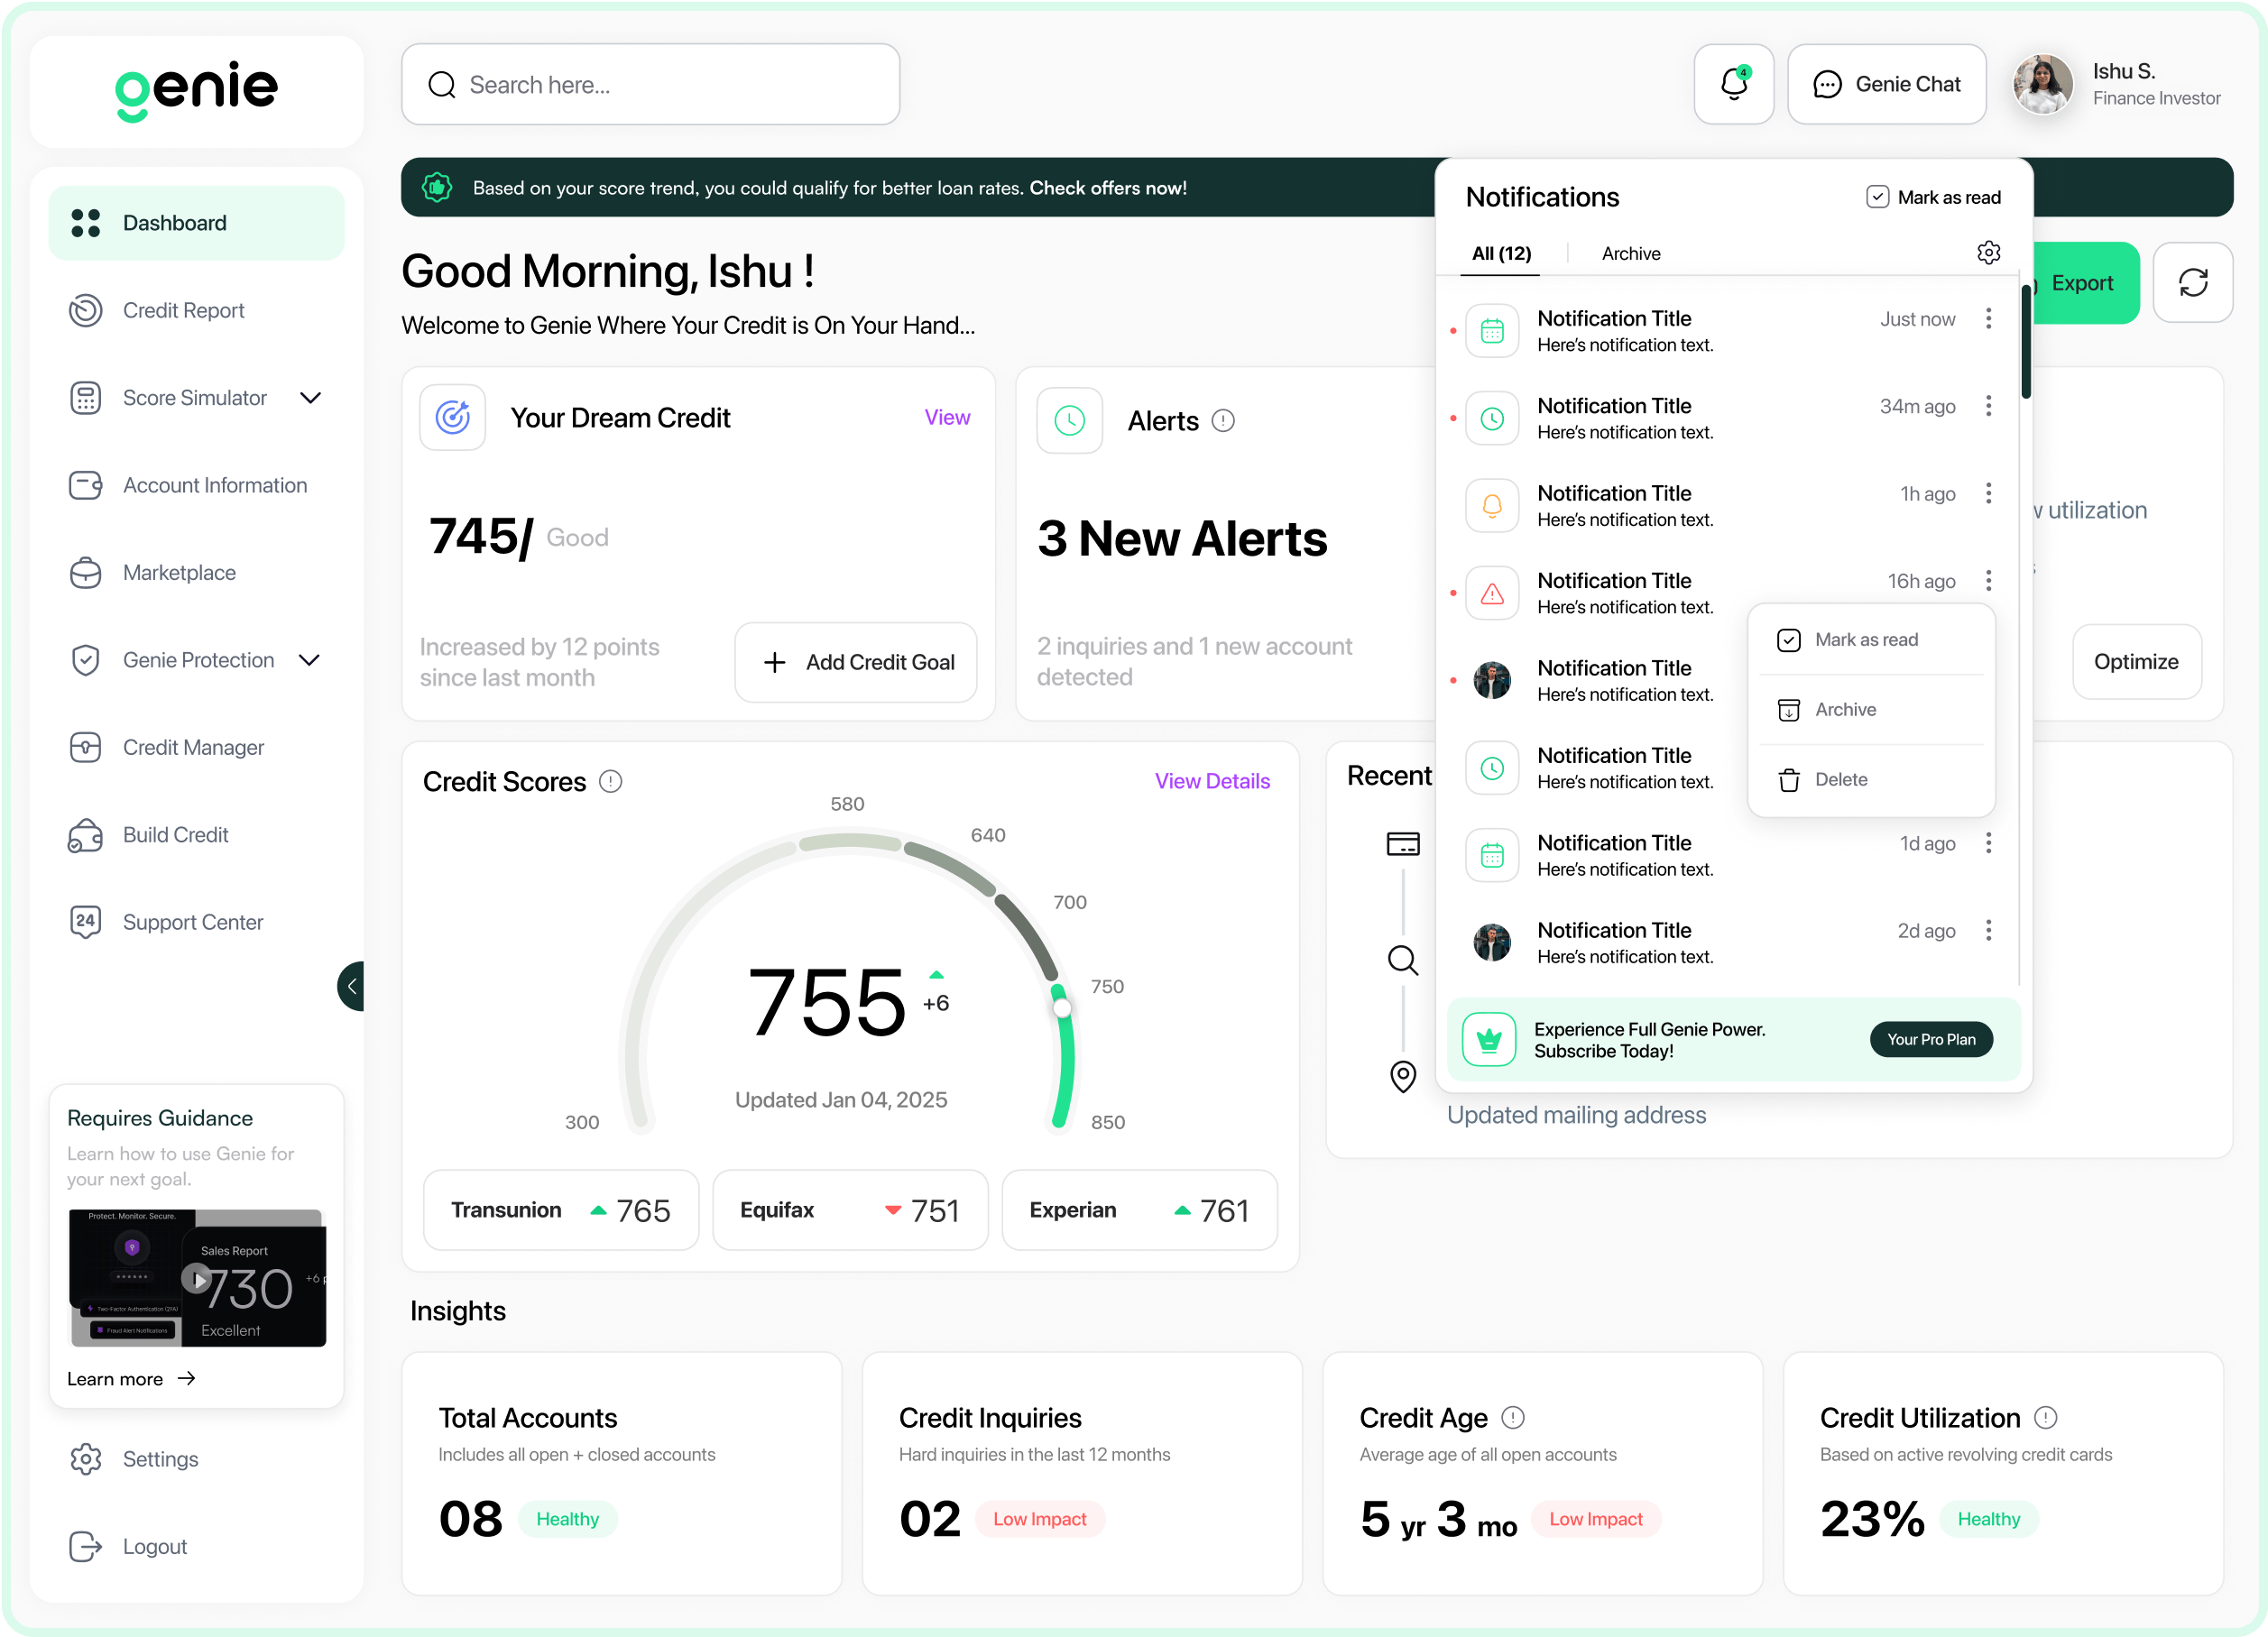
Task: Click the Credit Scores info icon
Action: point(610,781)
